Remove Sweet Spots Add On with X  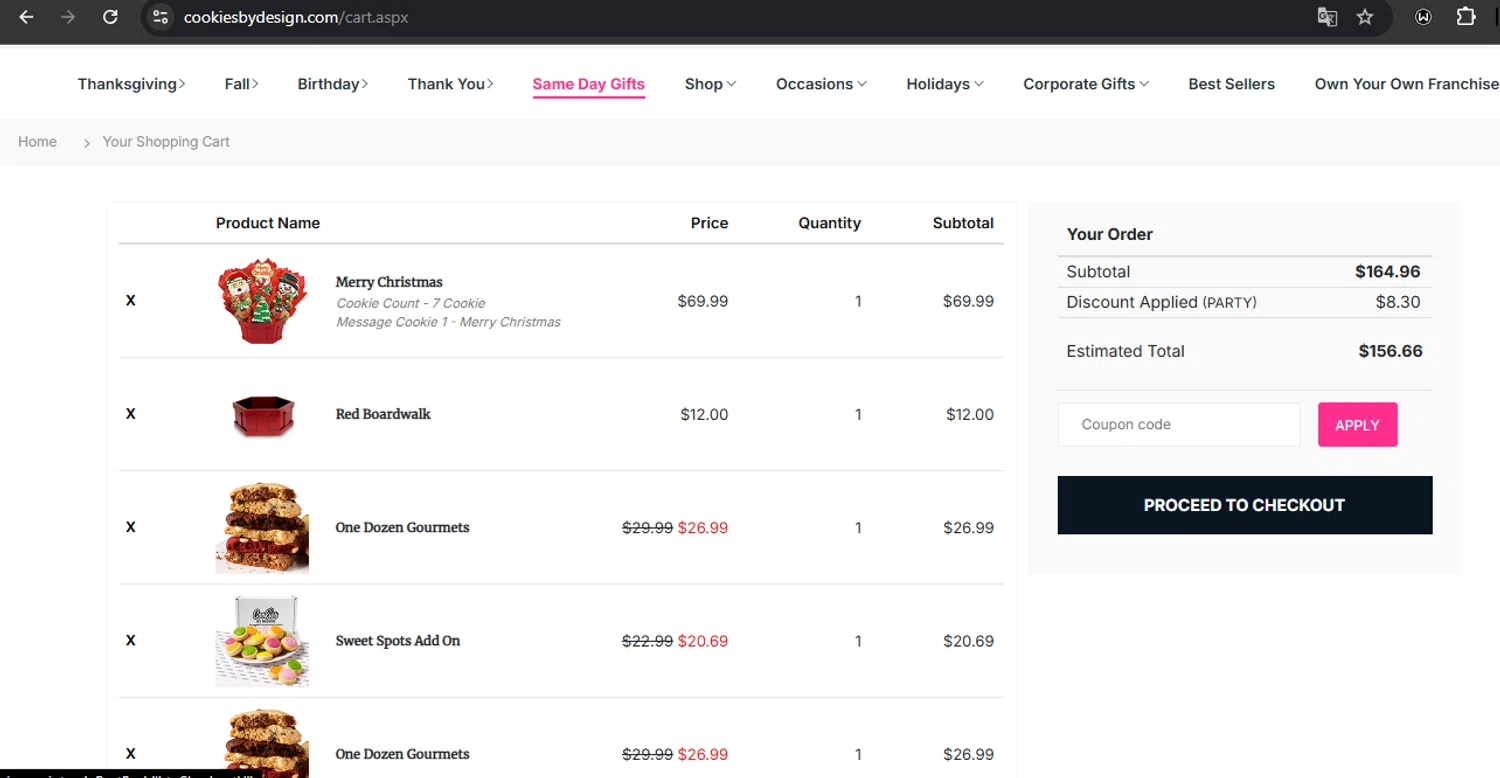point(130,641)
